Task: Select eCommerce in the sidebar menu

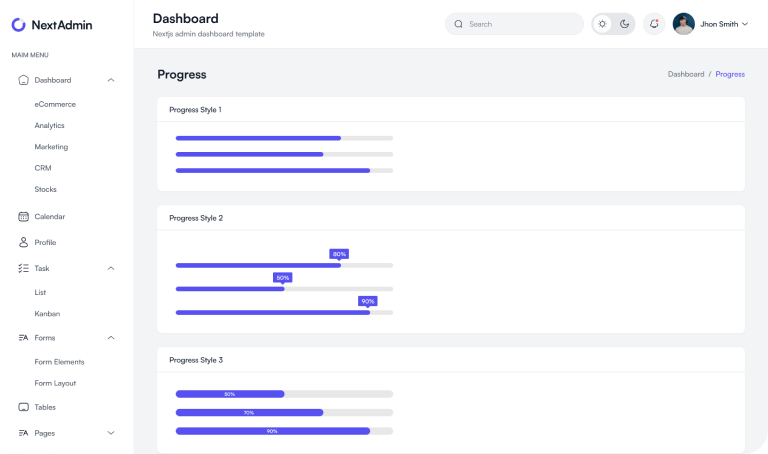Action: [55, 104]
